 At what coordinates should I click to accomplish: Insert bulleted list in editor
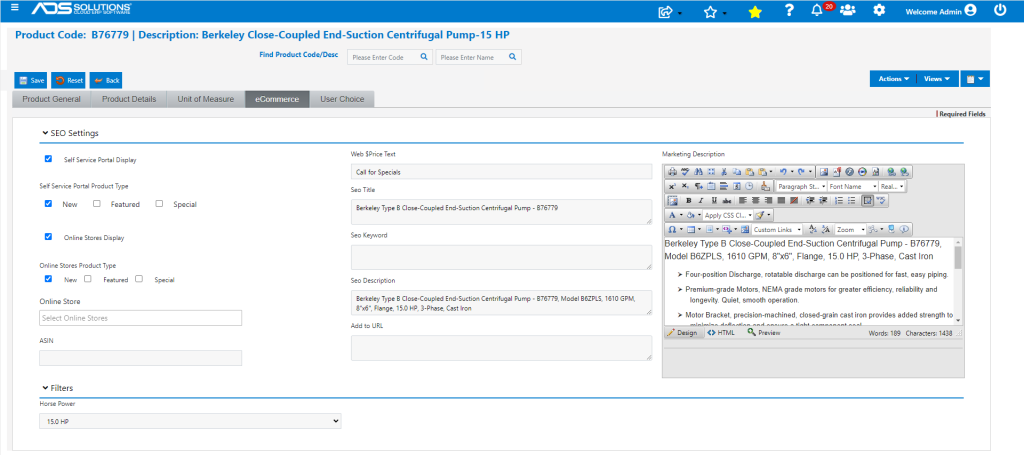[852, 200]
